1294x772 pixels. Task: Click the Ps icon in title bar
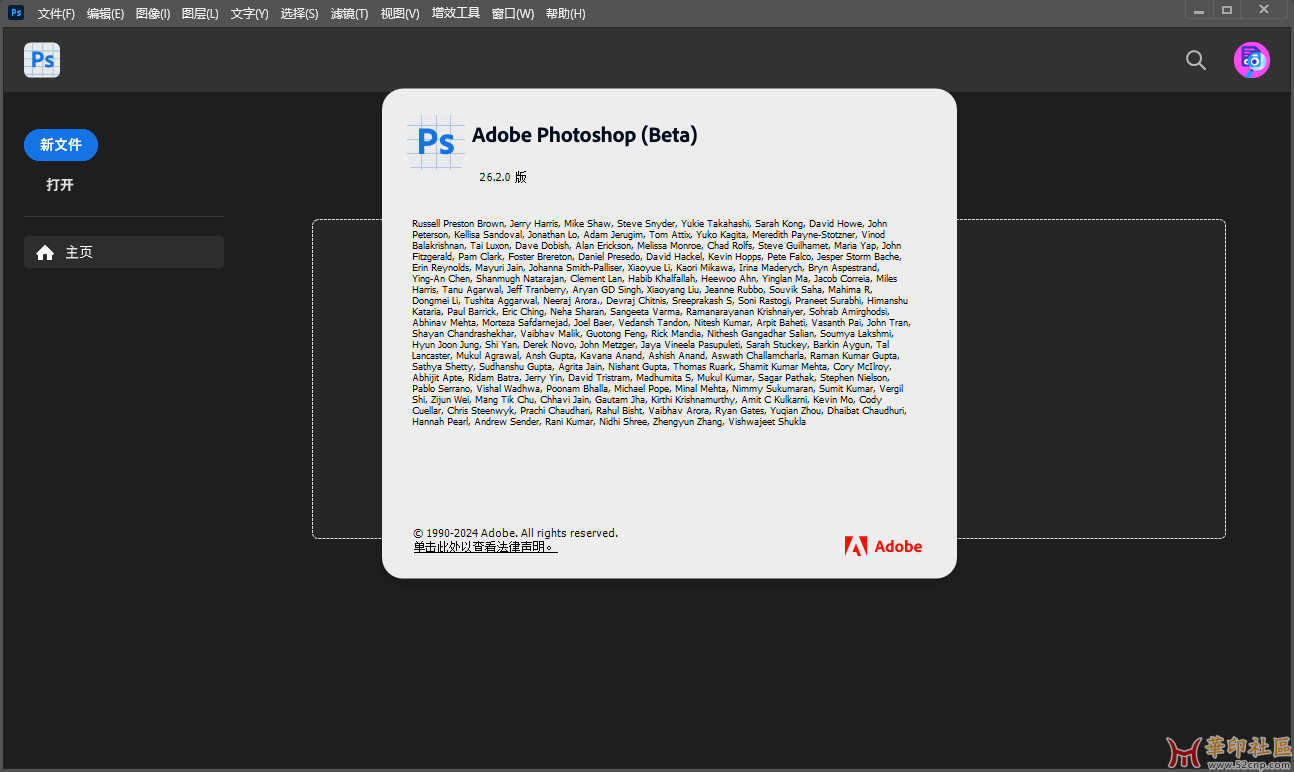(16, 13)
